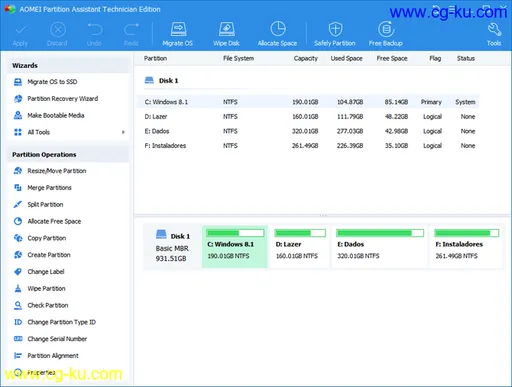Select the E: Dados partition row
Screen dimensions: 512x387
[308, 131]
